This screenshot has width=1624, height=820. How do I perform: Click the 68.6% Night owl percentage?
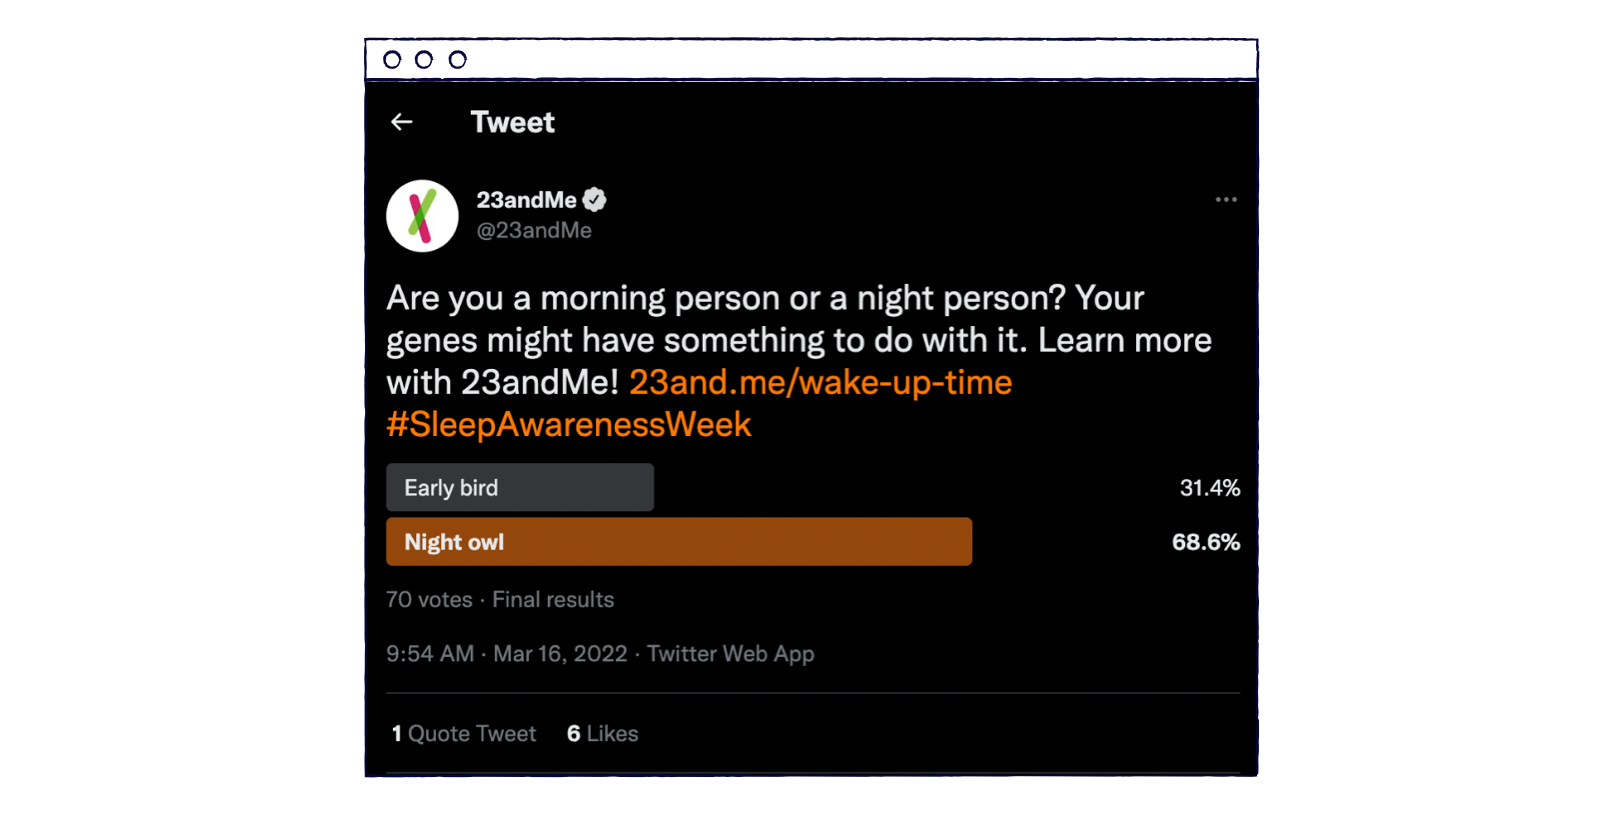coord(1205,542)
